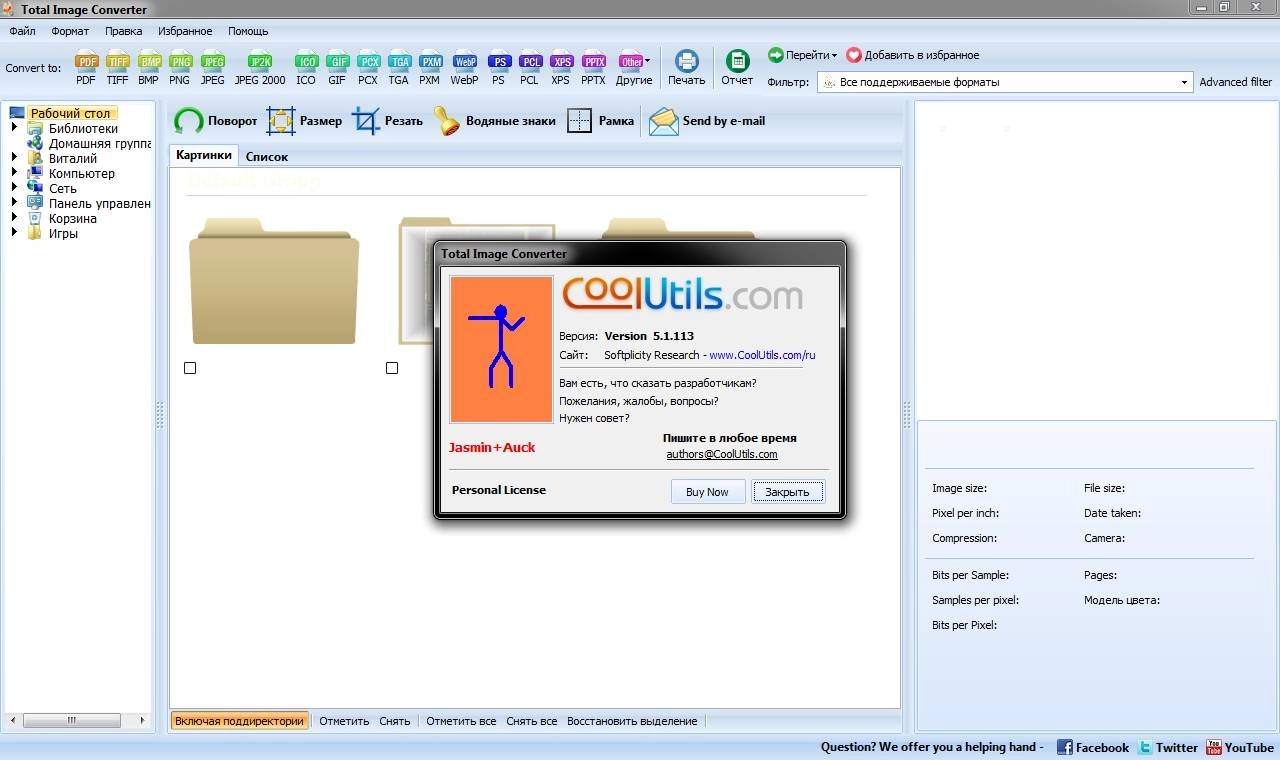Click Снять все to uncheck all

coord(532,721)
